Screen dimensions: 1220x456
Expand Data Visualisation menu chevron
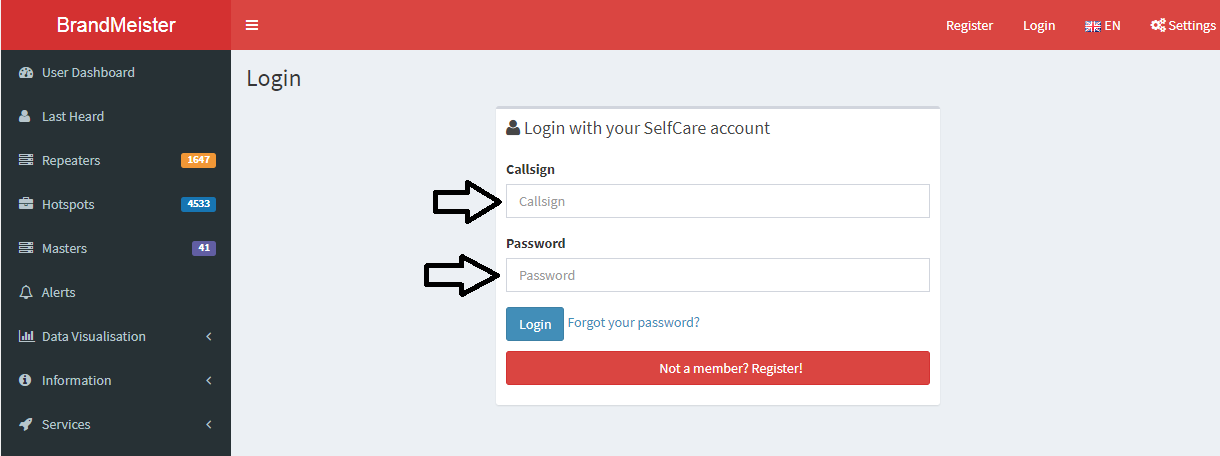pyautogui.click(x=209, y=337)
